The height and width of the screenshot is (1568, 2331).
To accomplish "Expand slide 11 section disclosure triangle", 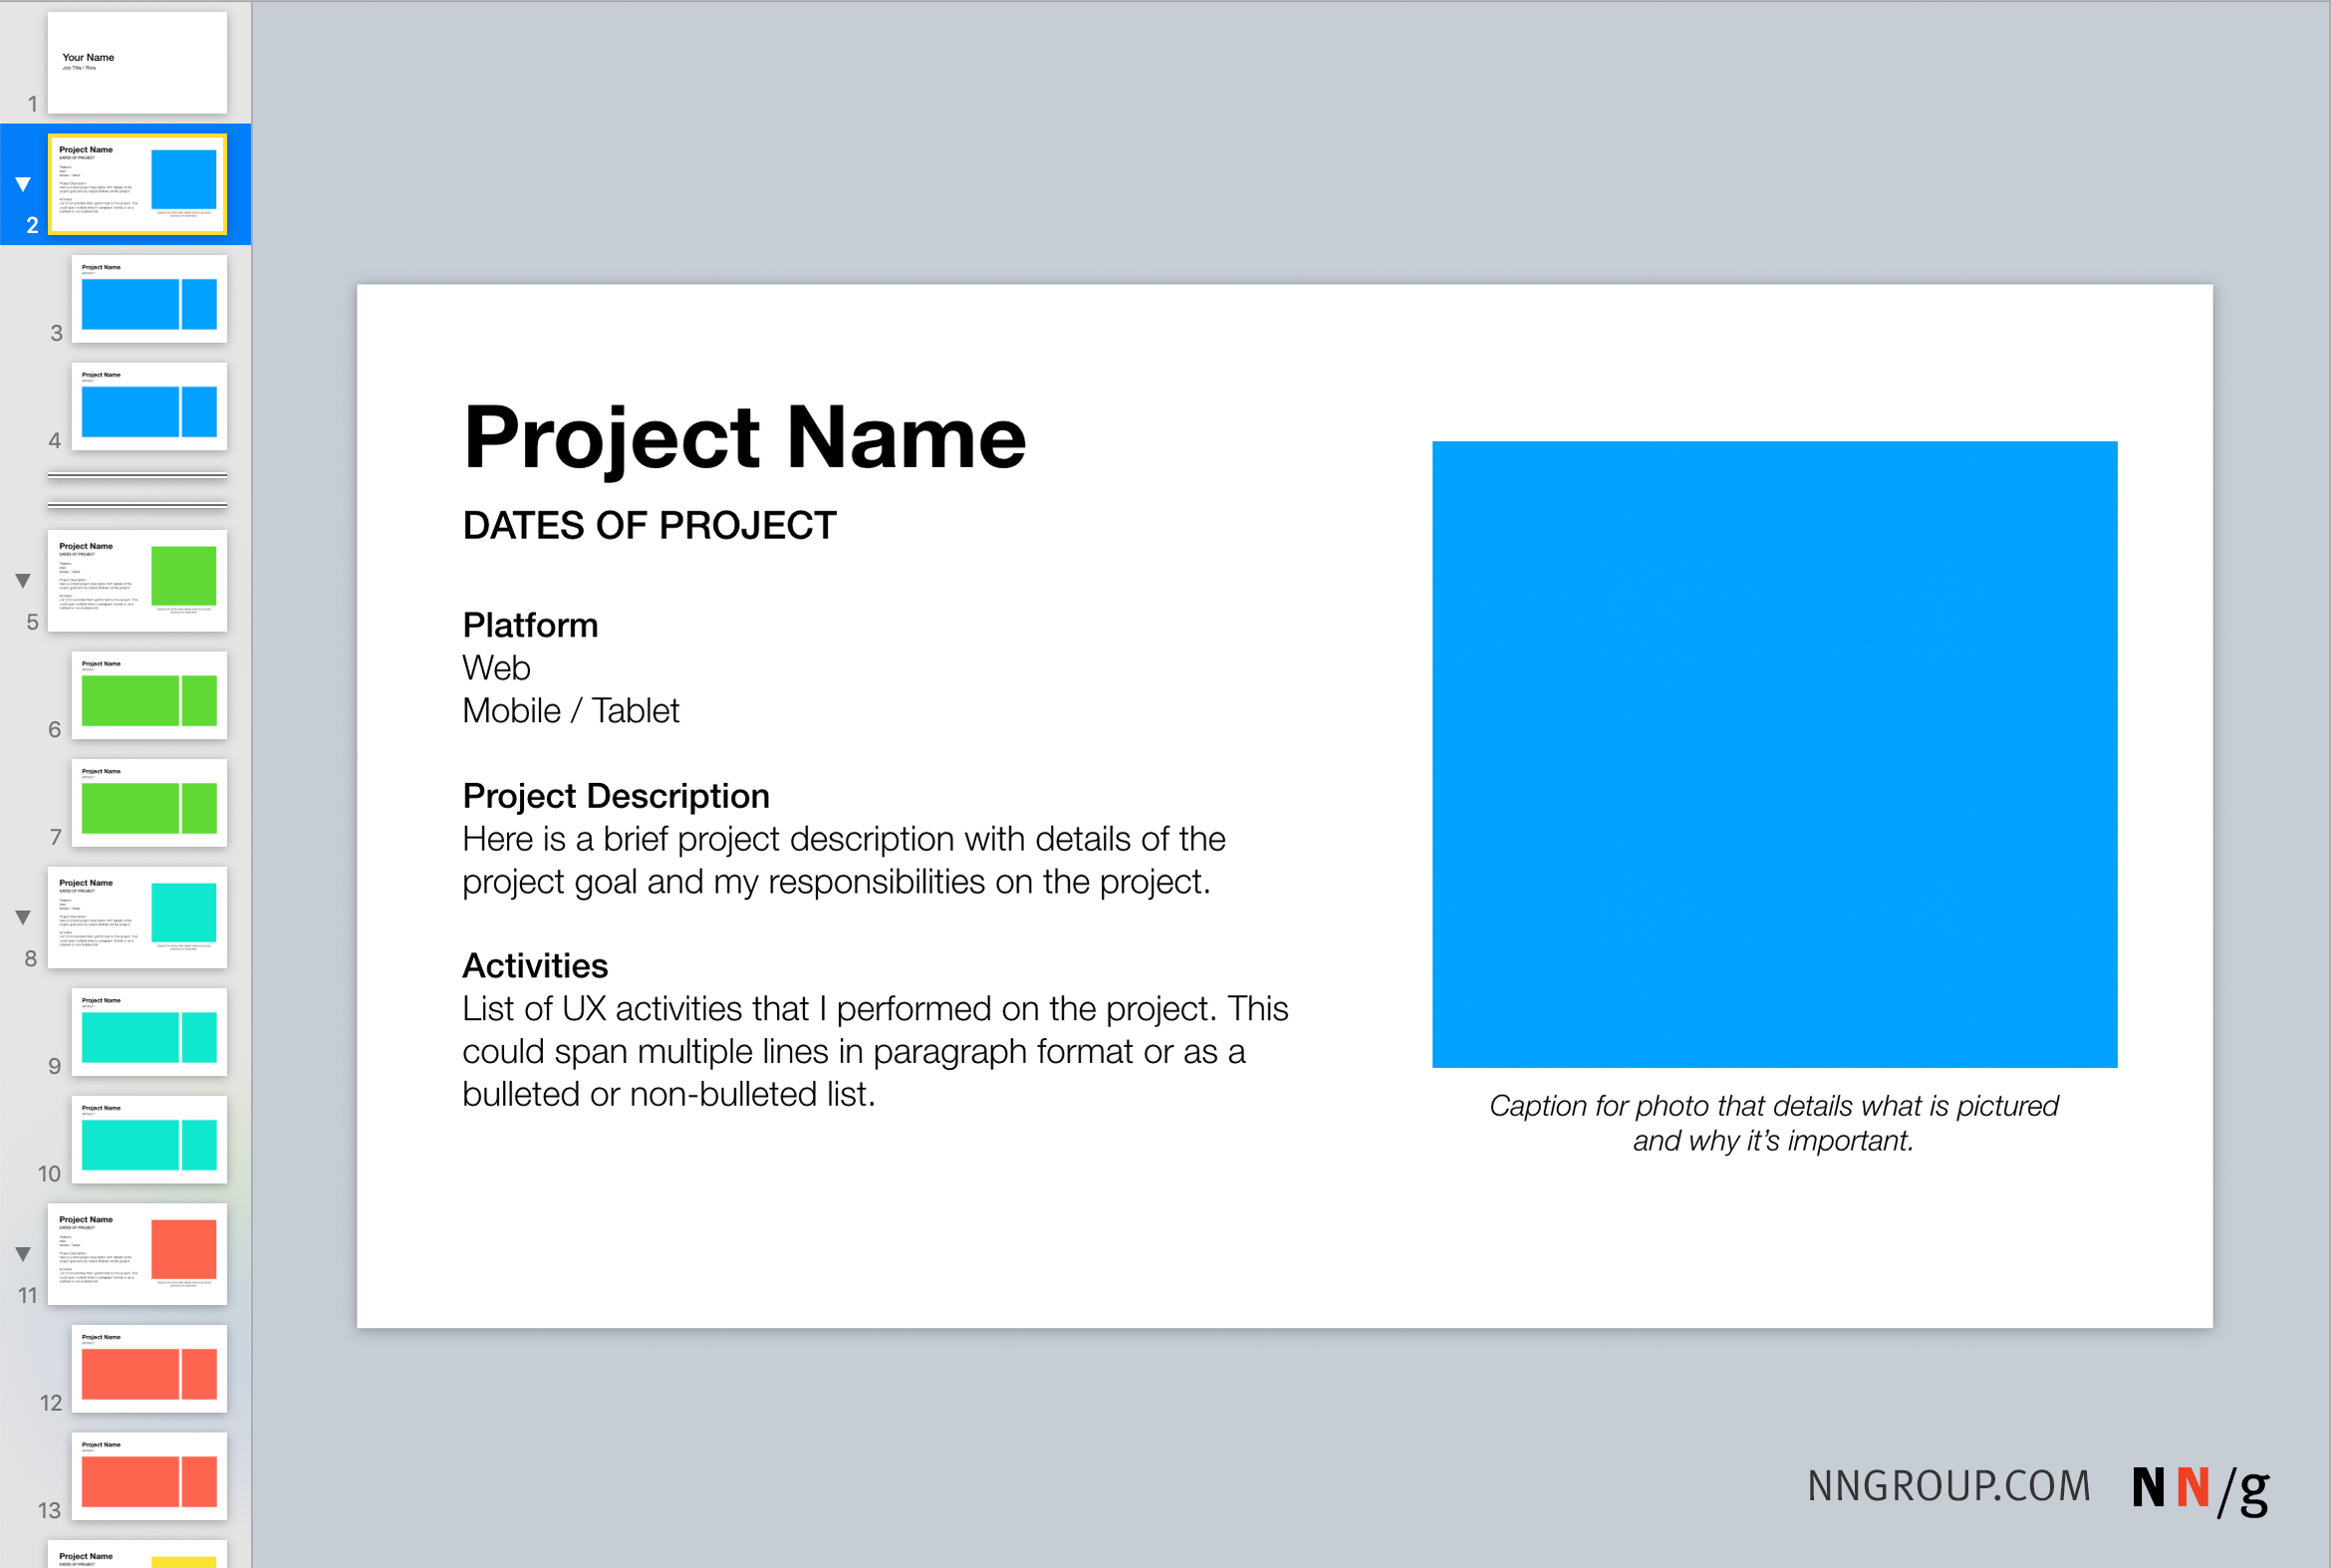I will 23,1251.
